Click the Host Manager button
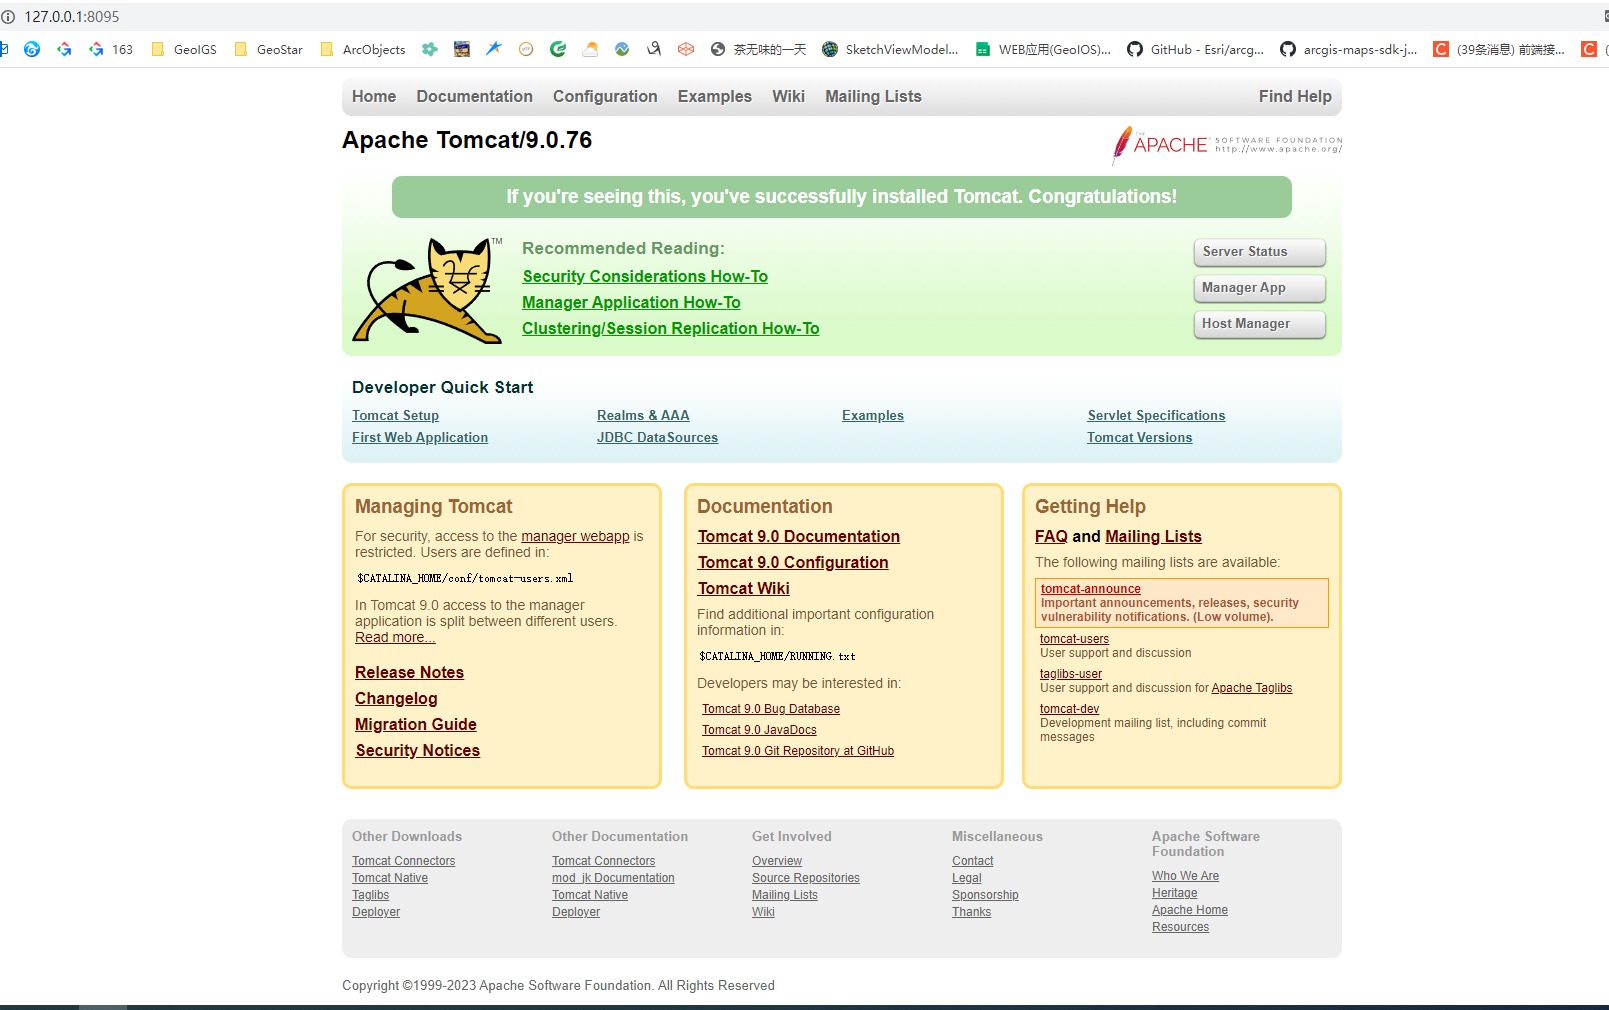This screenshot has height=1010, width=1609. pos(1260,324)
